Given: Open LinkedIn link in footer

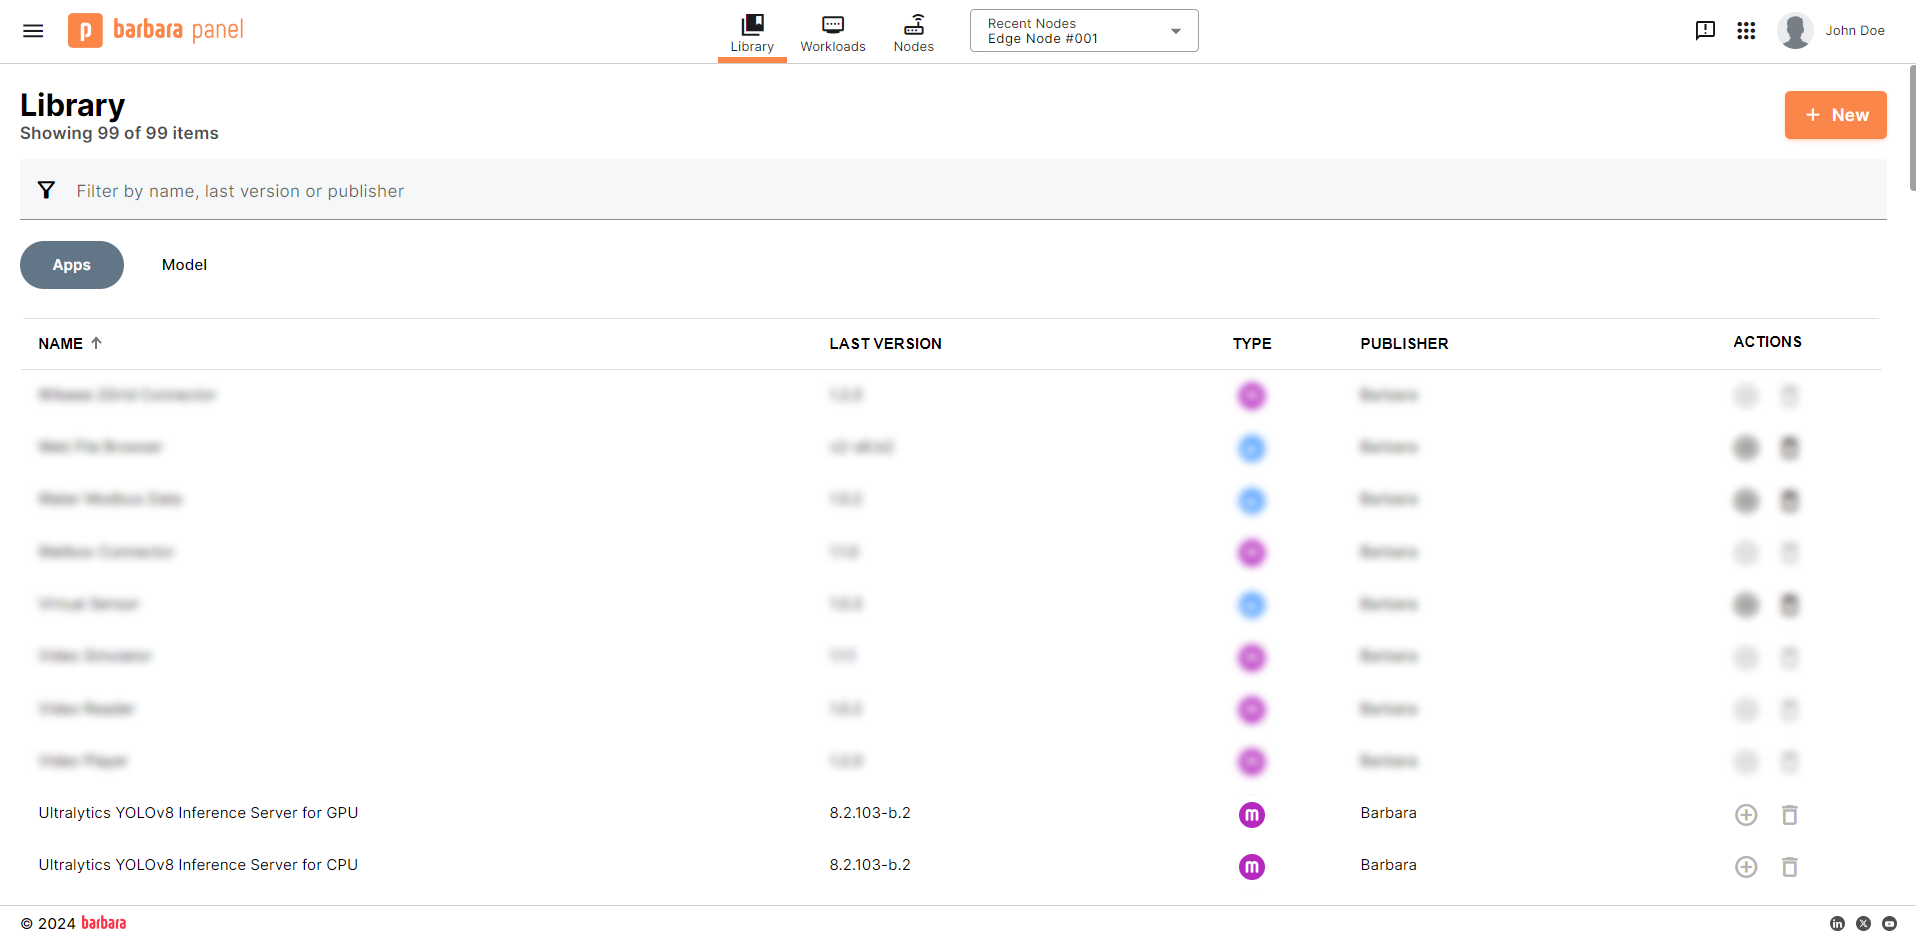Looking at the screenshot, I should coord(1837,924).
